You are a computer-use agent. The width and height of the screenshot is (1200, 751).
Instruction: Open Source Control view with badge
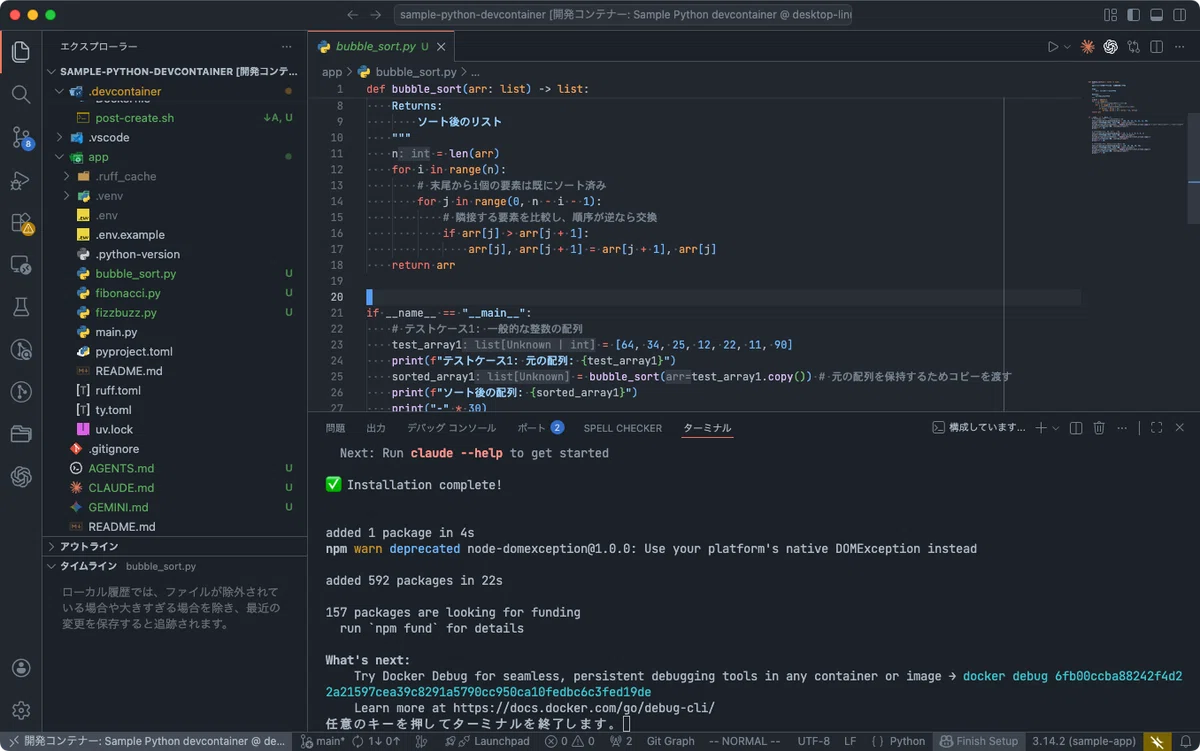(21, 138)
